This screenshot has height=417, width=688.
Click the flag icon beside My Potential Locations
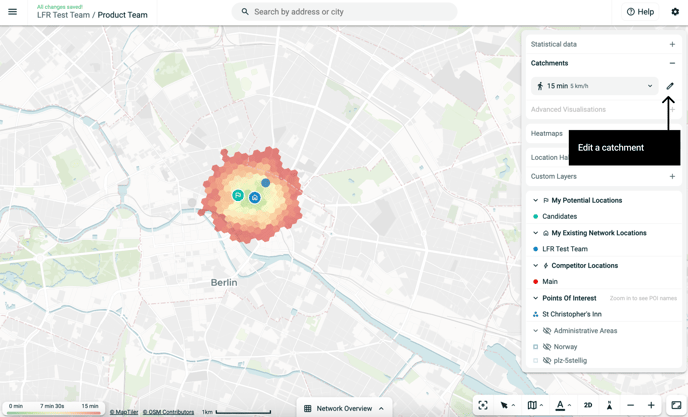click(546, 200)
